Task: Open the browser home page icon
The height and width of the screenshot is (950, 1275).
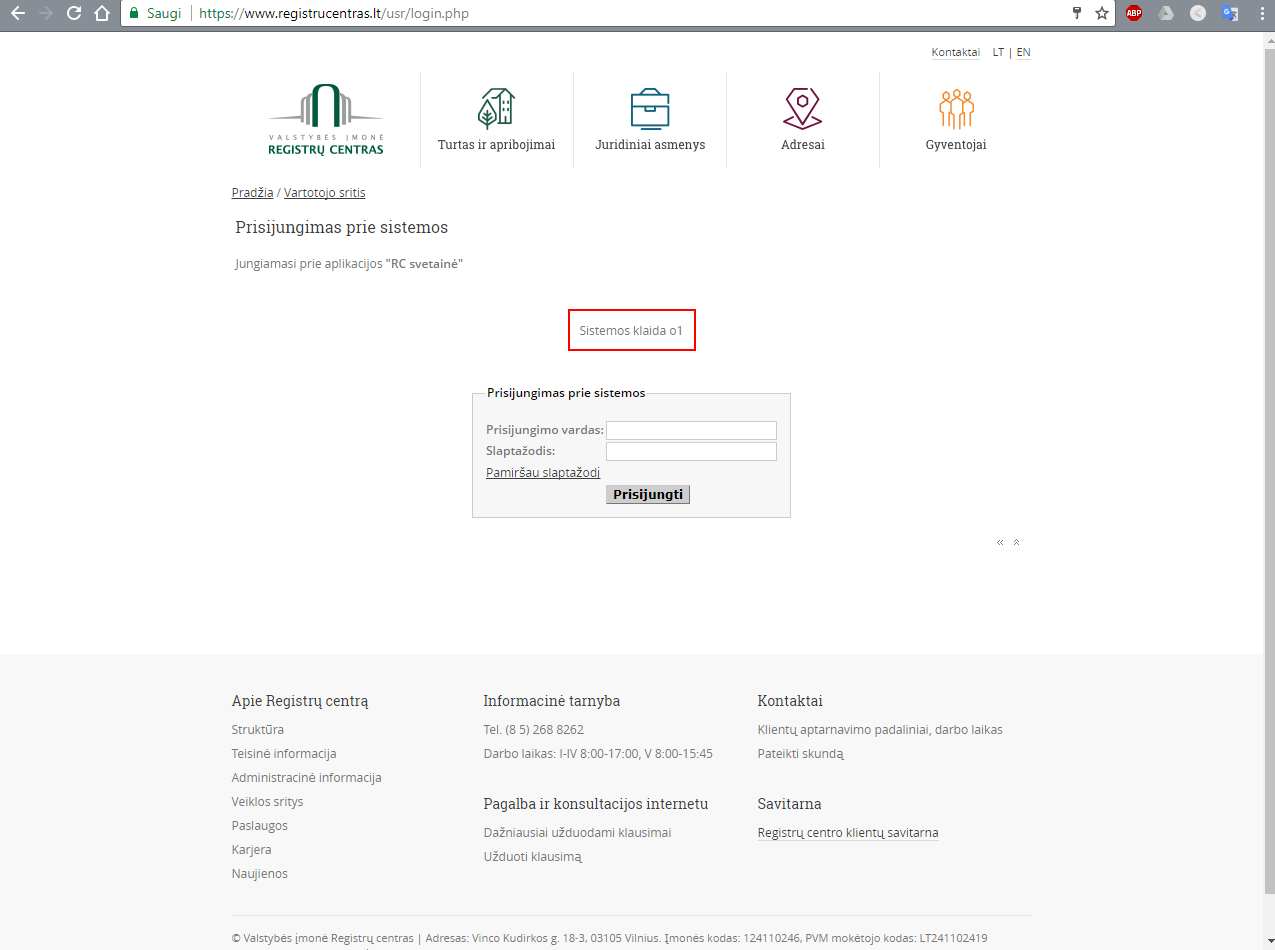Action: (x=101, y=14)
